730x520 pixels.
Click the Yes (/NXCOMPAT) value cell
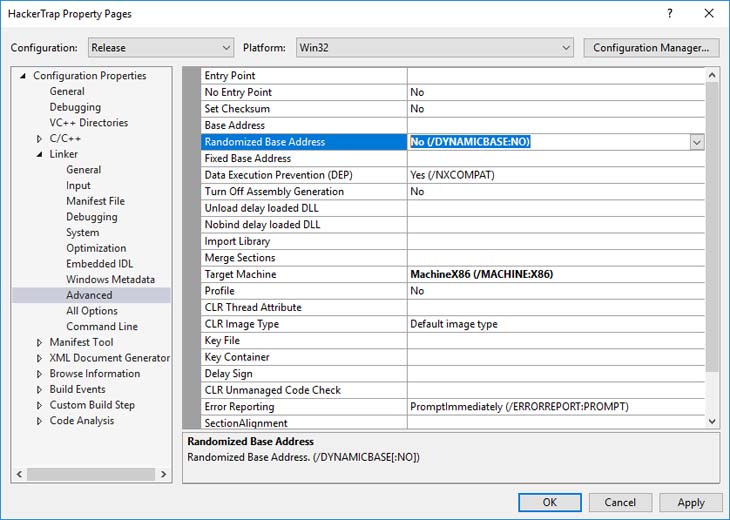pos(556,175)
